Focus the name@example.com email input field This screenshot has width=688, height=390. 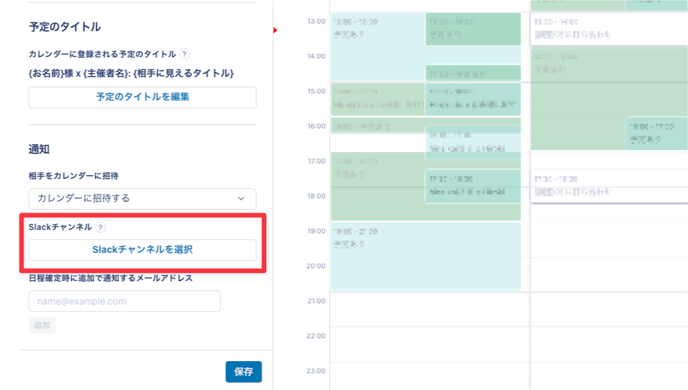pos(125,301)
